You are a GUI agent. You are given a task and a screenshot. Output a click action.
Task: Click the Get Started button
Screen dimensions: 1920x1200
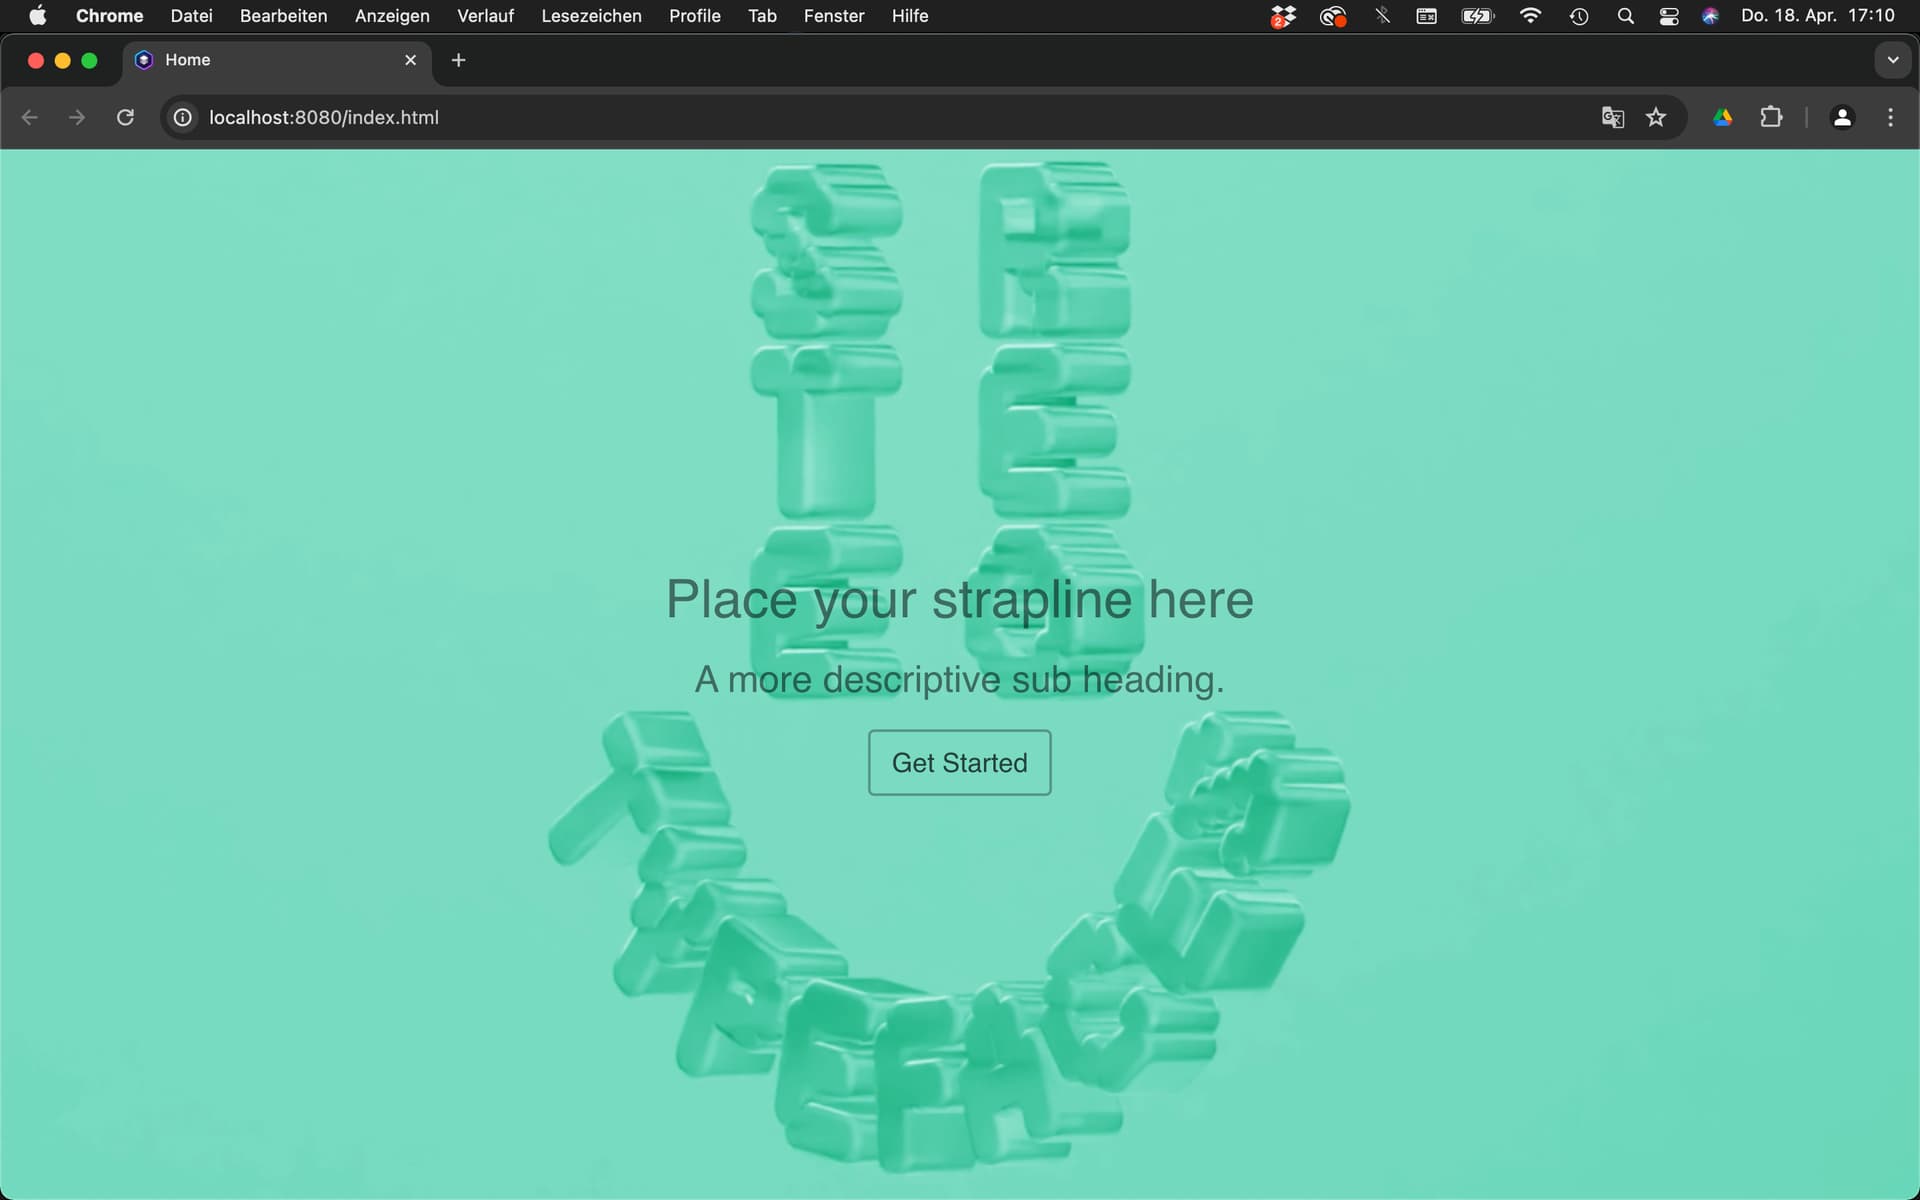pyautogui.click(x=959, y=763)
